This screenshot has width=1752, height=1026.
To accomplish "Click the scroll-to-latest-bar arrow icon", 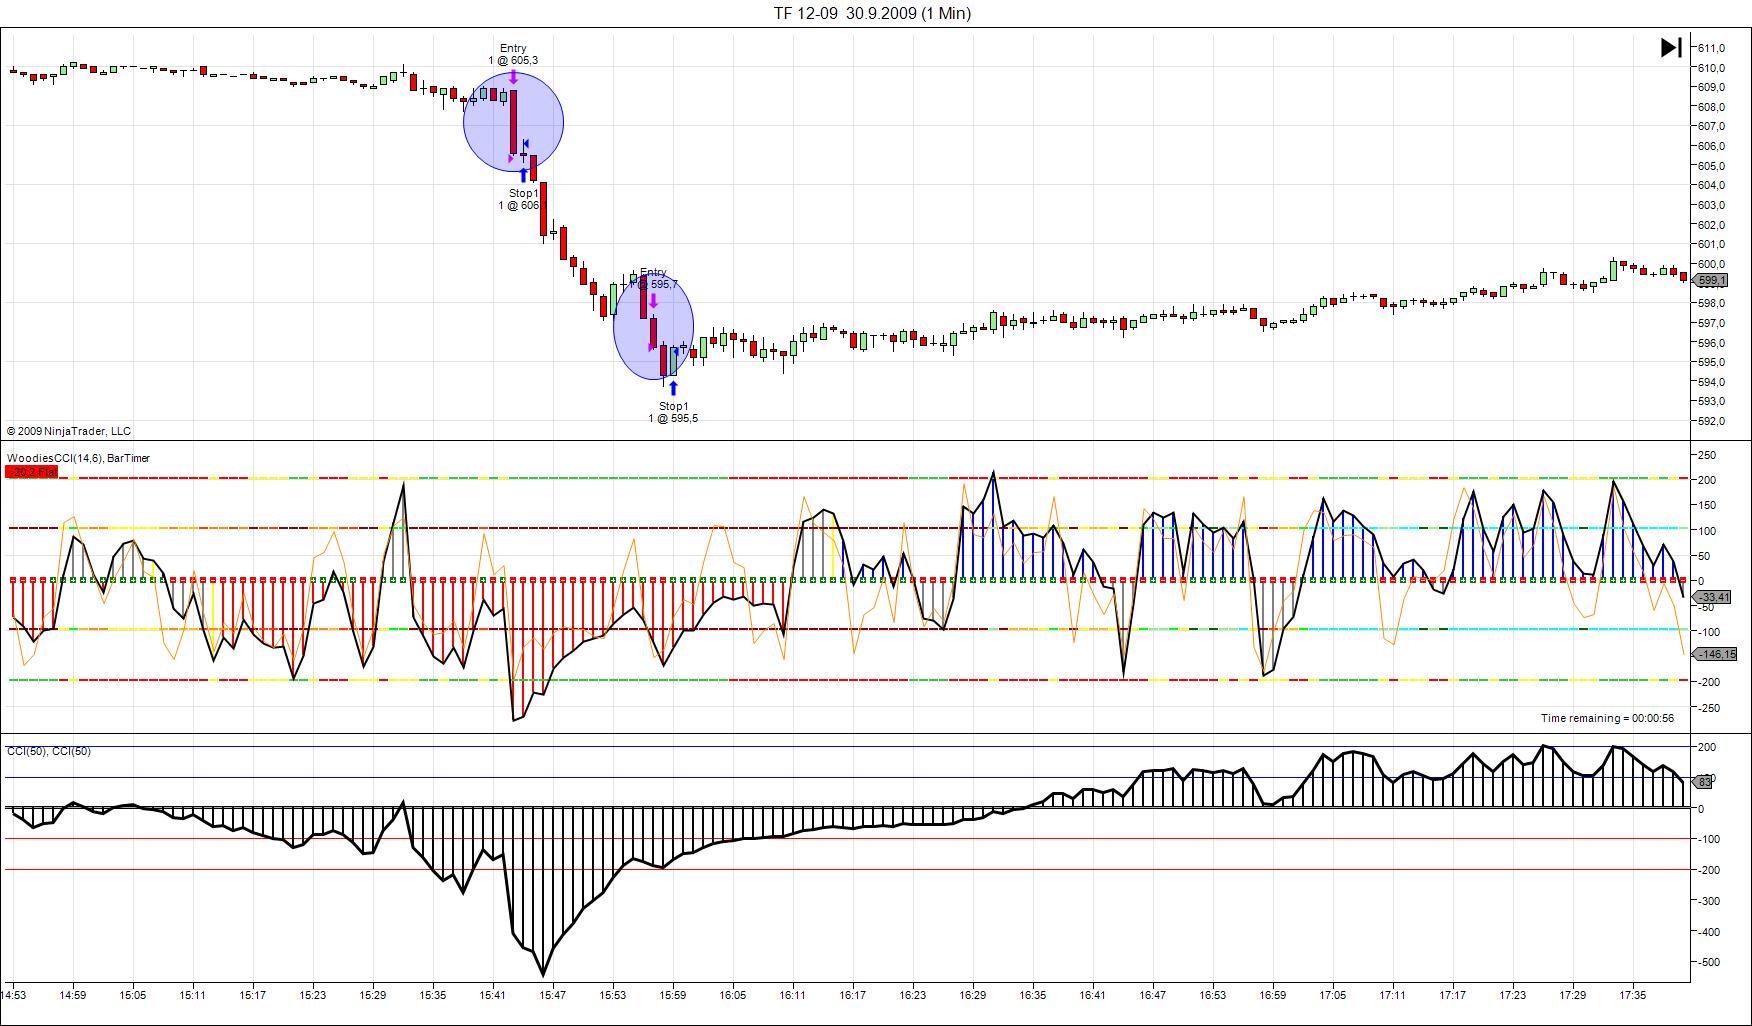I will [x=1671, y=47].
